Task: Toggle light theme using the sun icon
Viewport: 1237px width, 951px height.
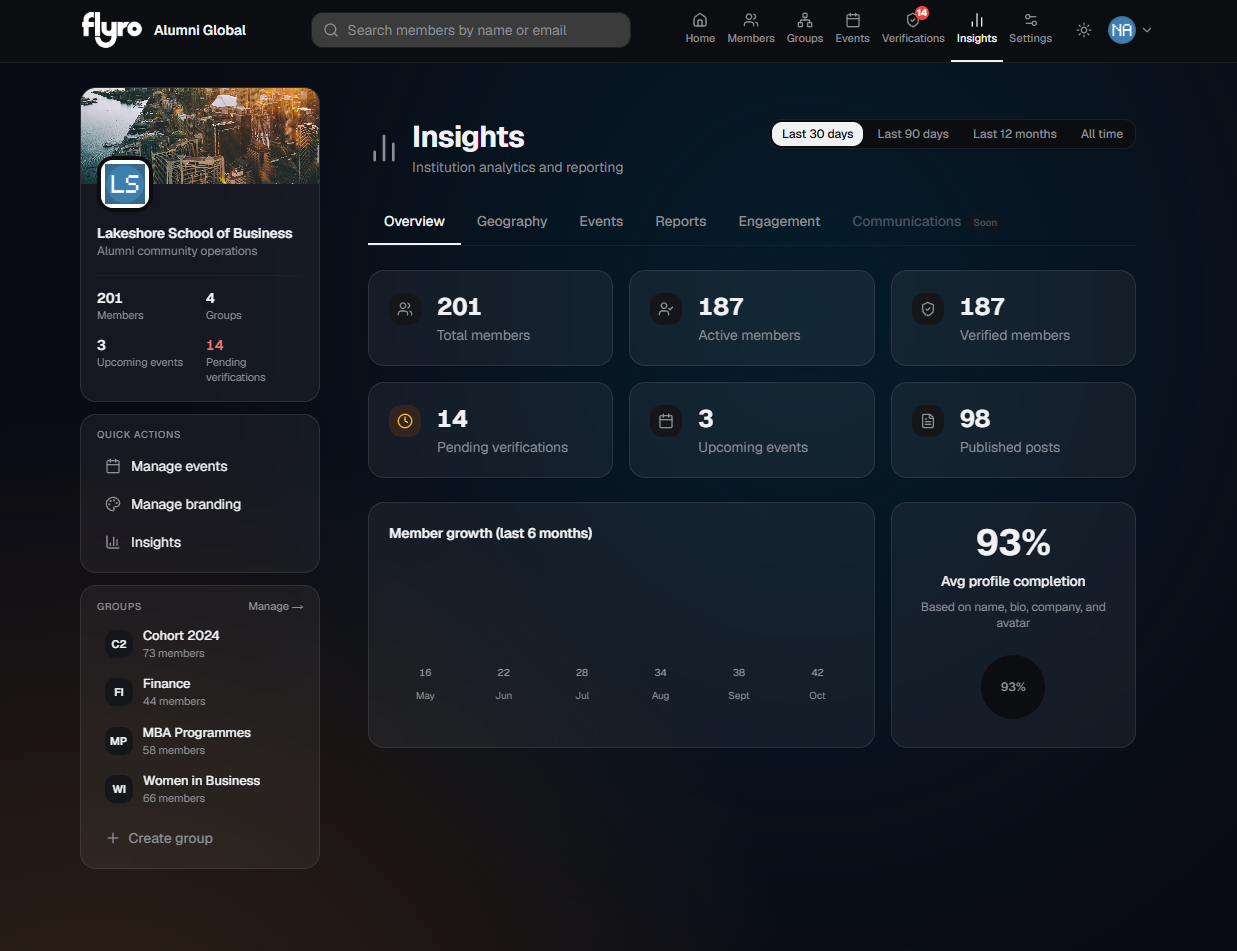Action: (1084, 30)
